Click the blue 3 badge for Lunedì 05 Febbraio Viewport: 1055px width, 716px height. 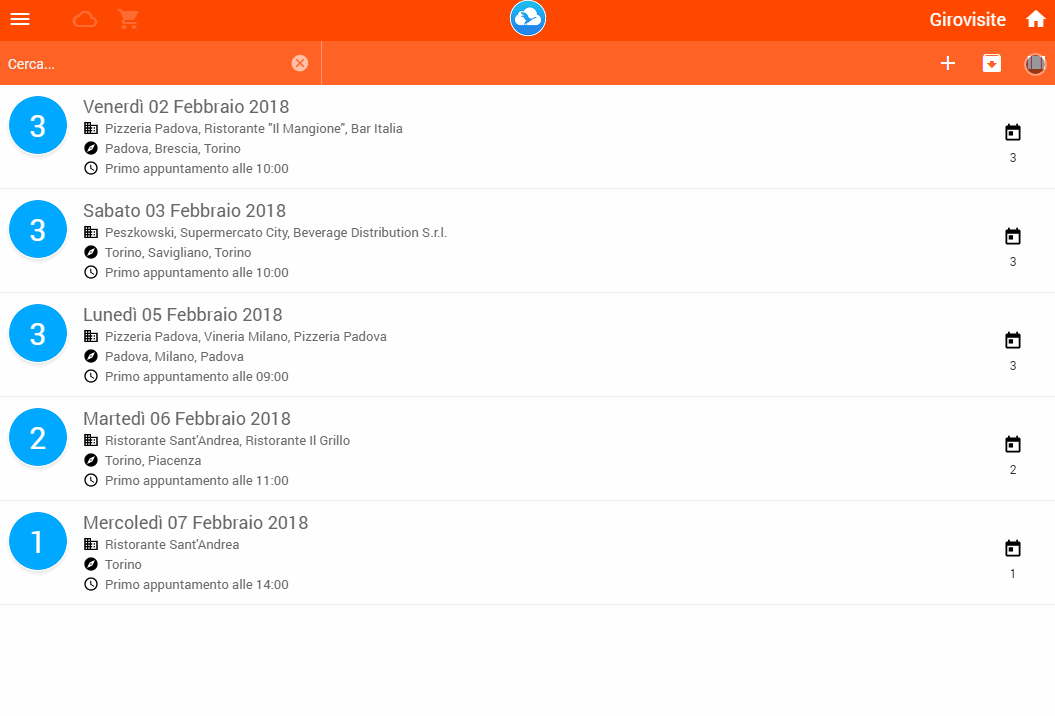(38, 333)
